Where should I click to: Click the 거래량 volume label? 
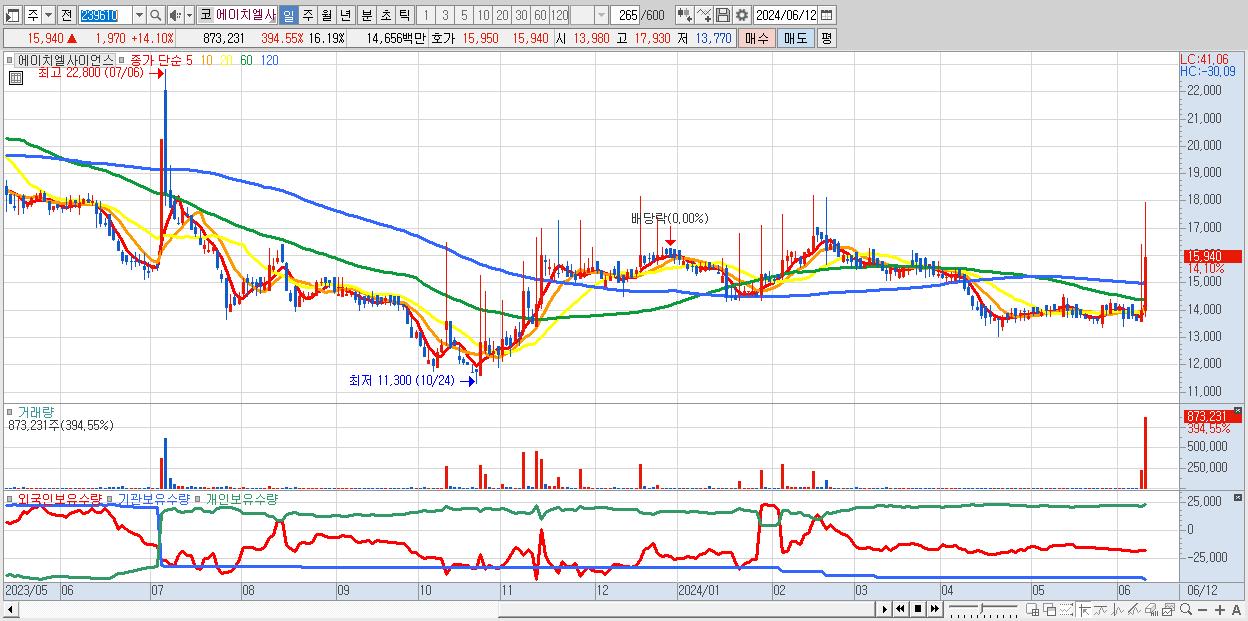(x=35, y=411)
